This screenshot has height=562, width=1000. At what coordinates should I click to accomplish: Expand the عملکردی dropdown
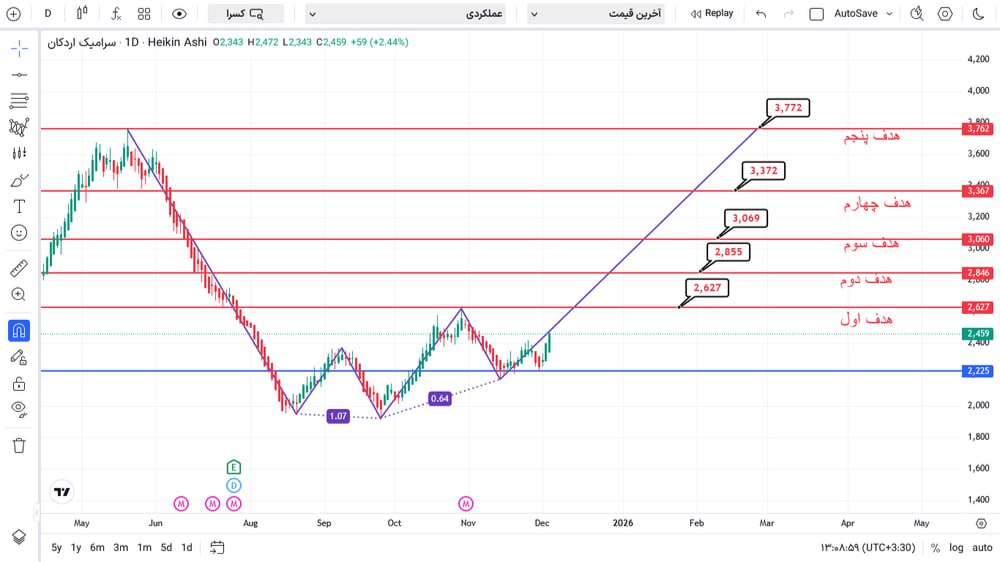[405, 14]
